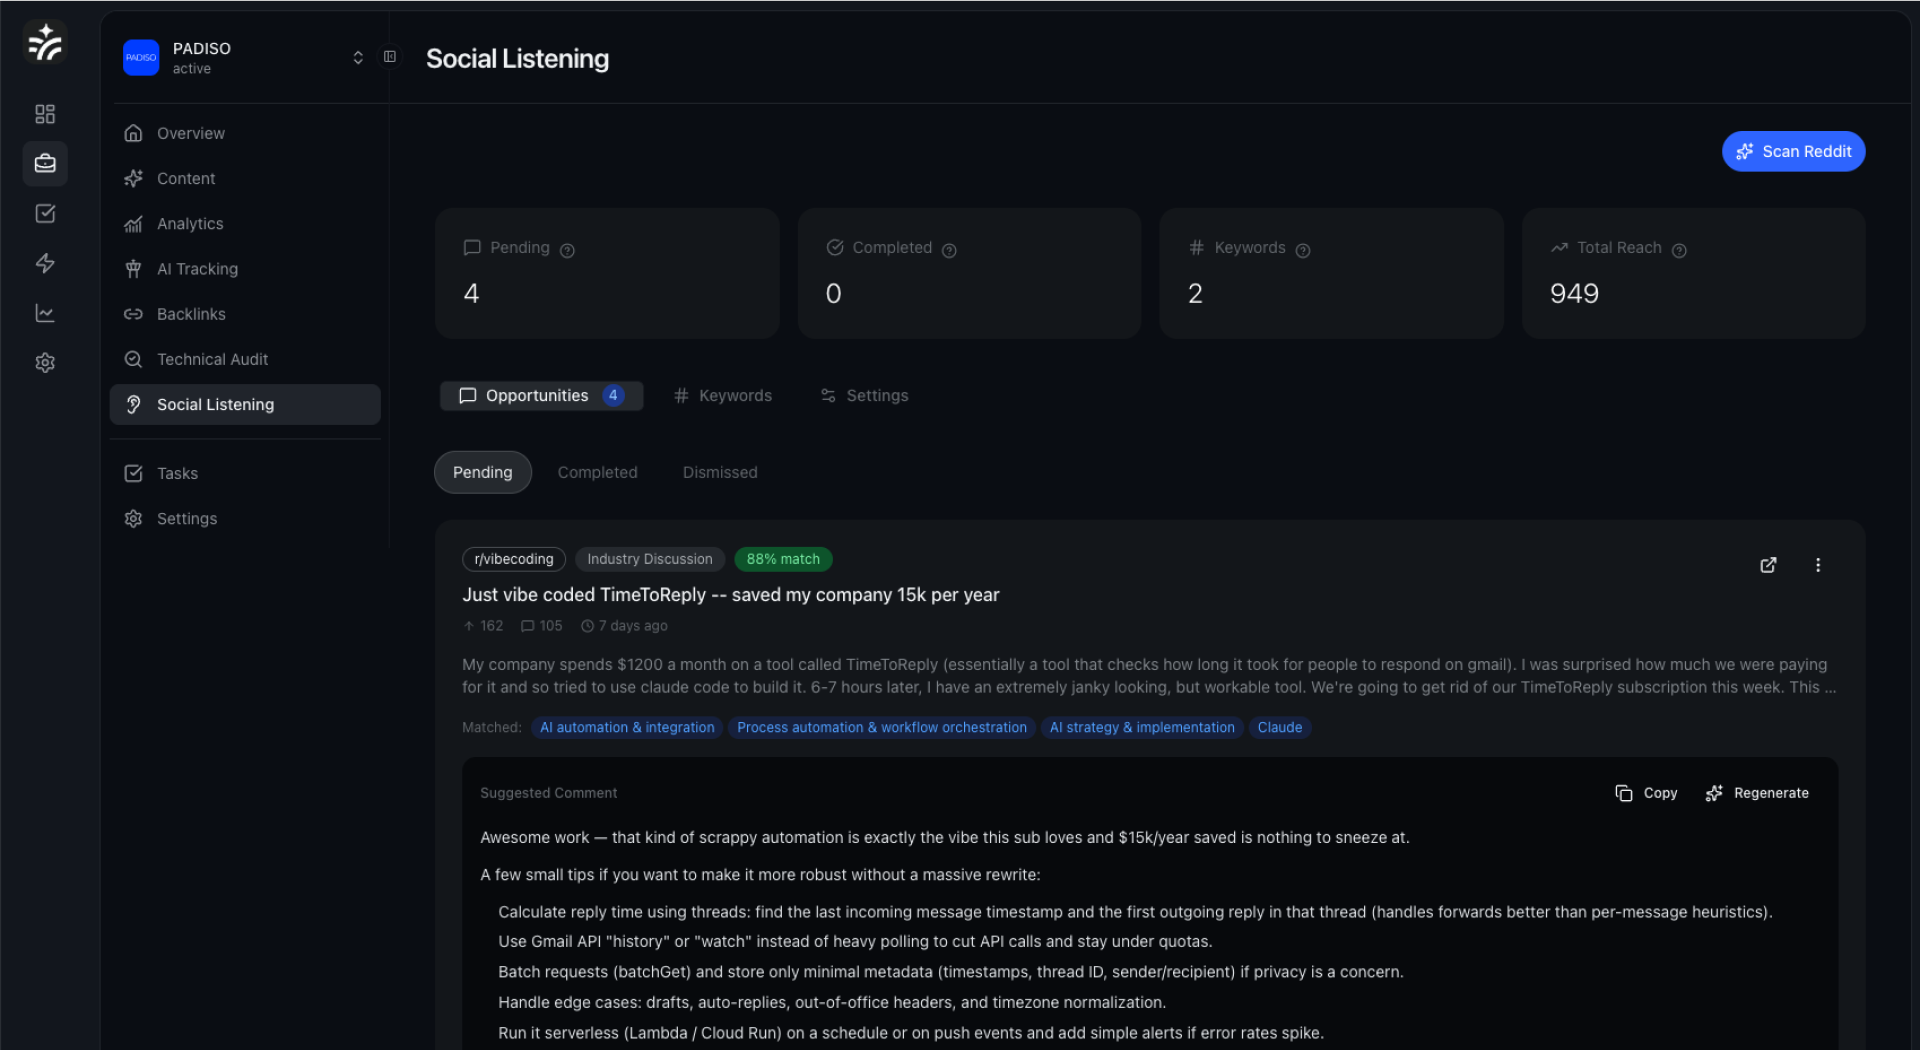Open the line chart icon in left rail

coord(45,313)
